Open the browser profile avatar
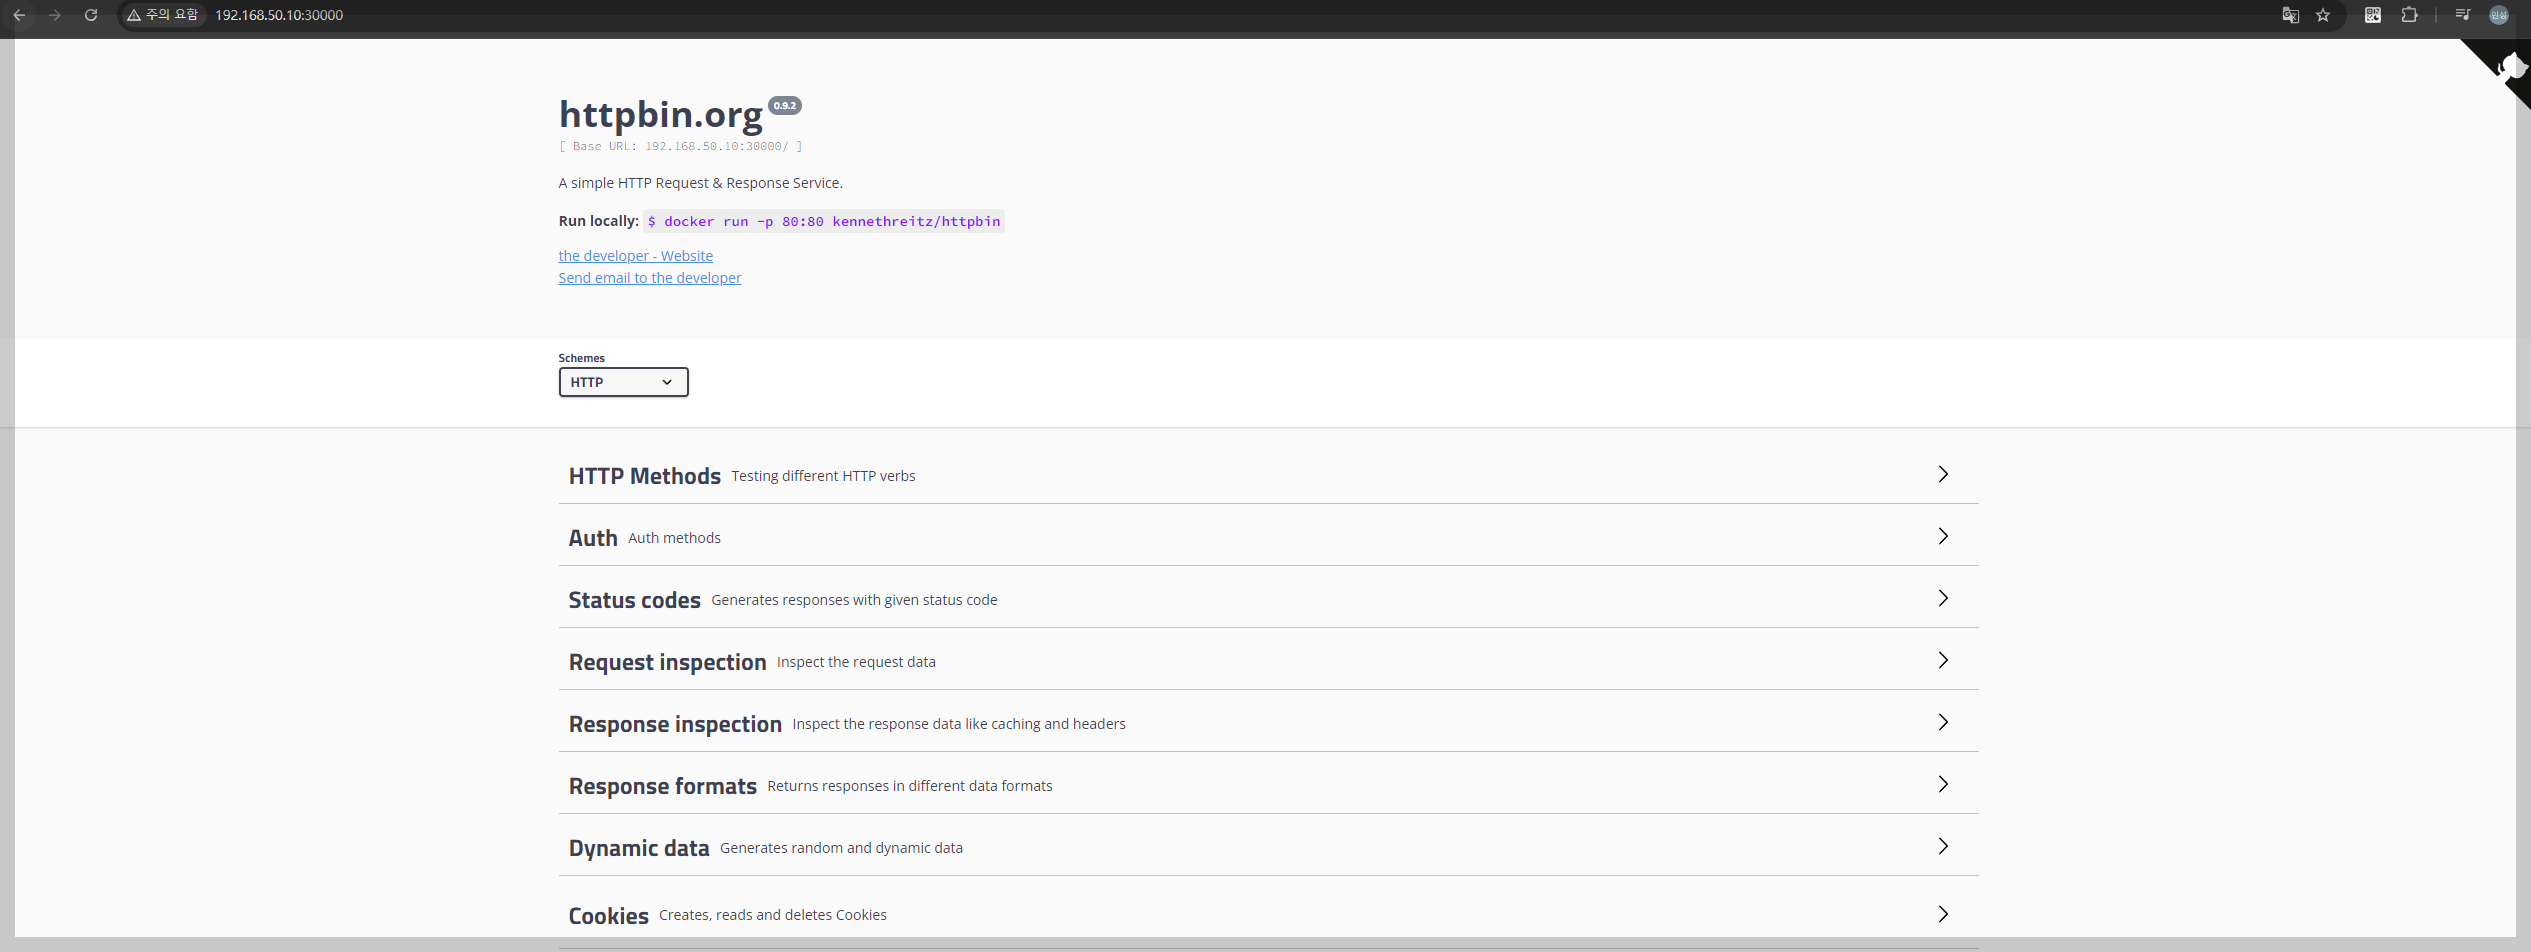 [2498, 15]
